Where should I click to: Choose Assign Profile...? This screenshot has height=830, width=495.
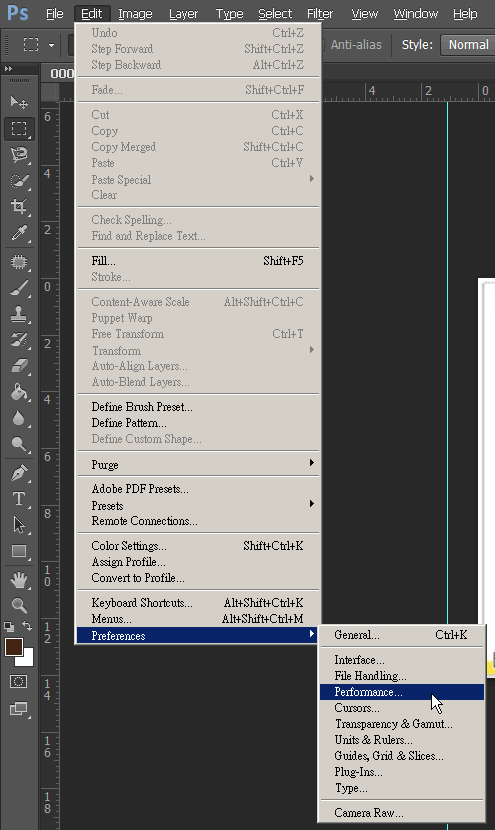[x=199, y=562]
